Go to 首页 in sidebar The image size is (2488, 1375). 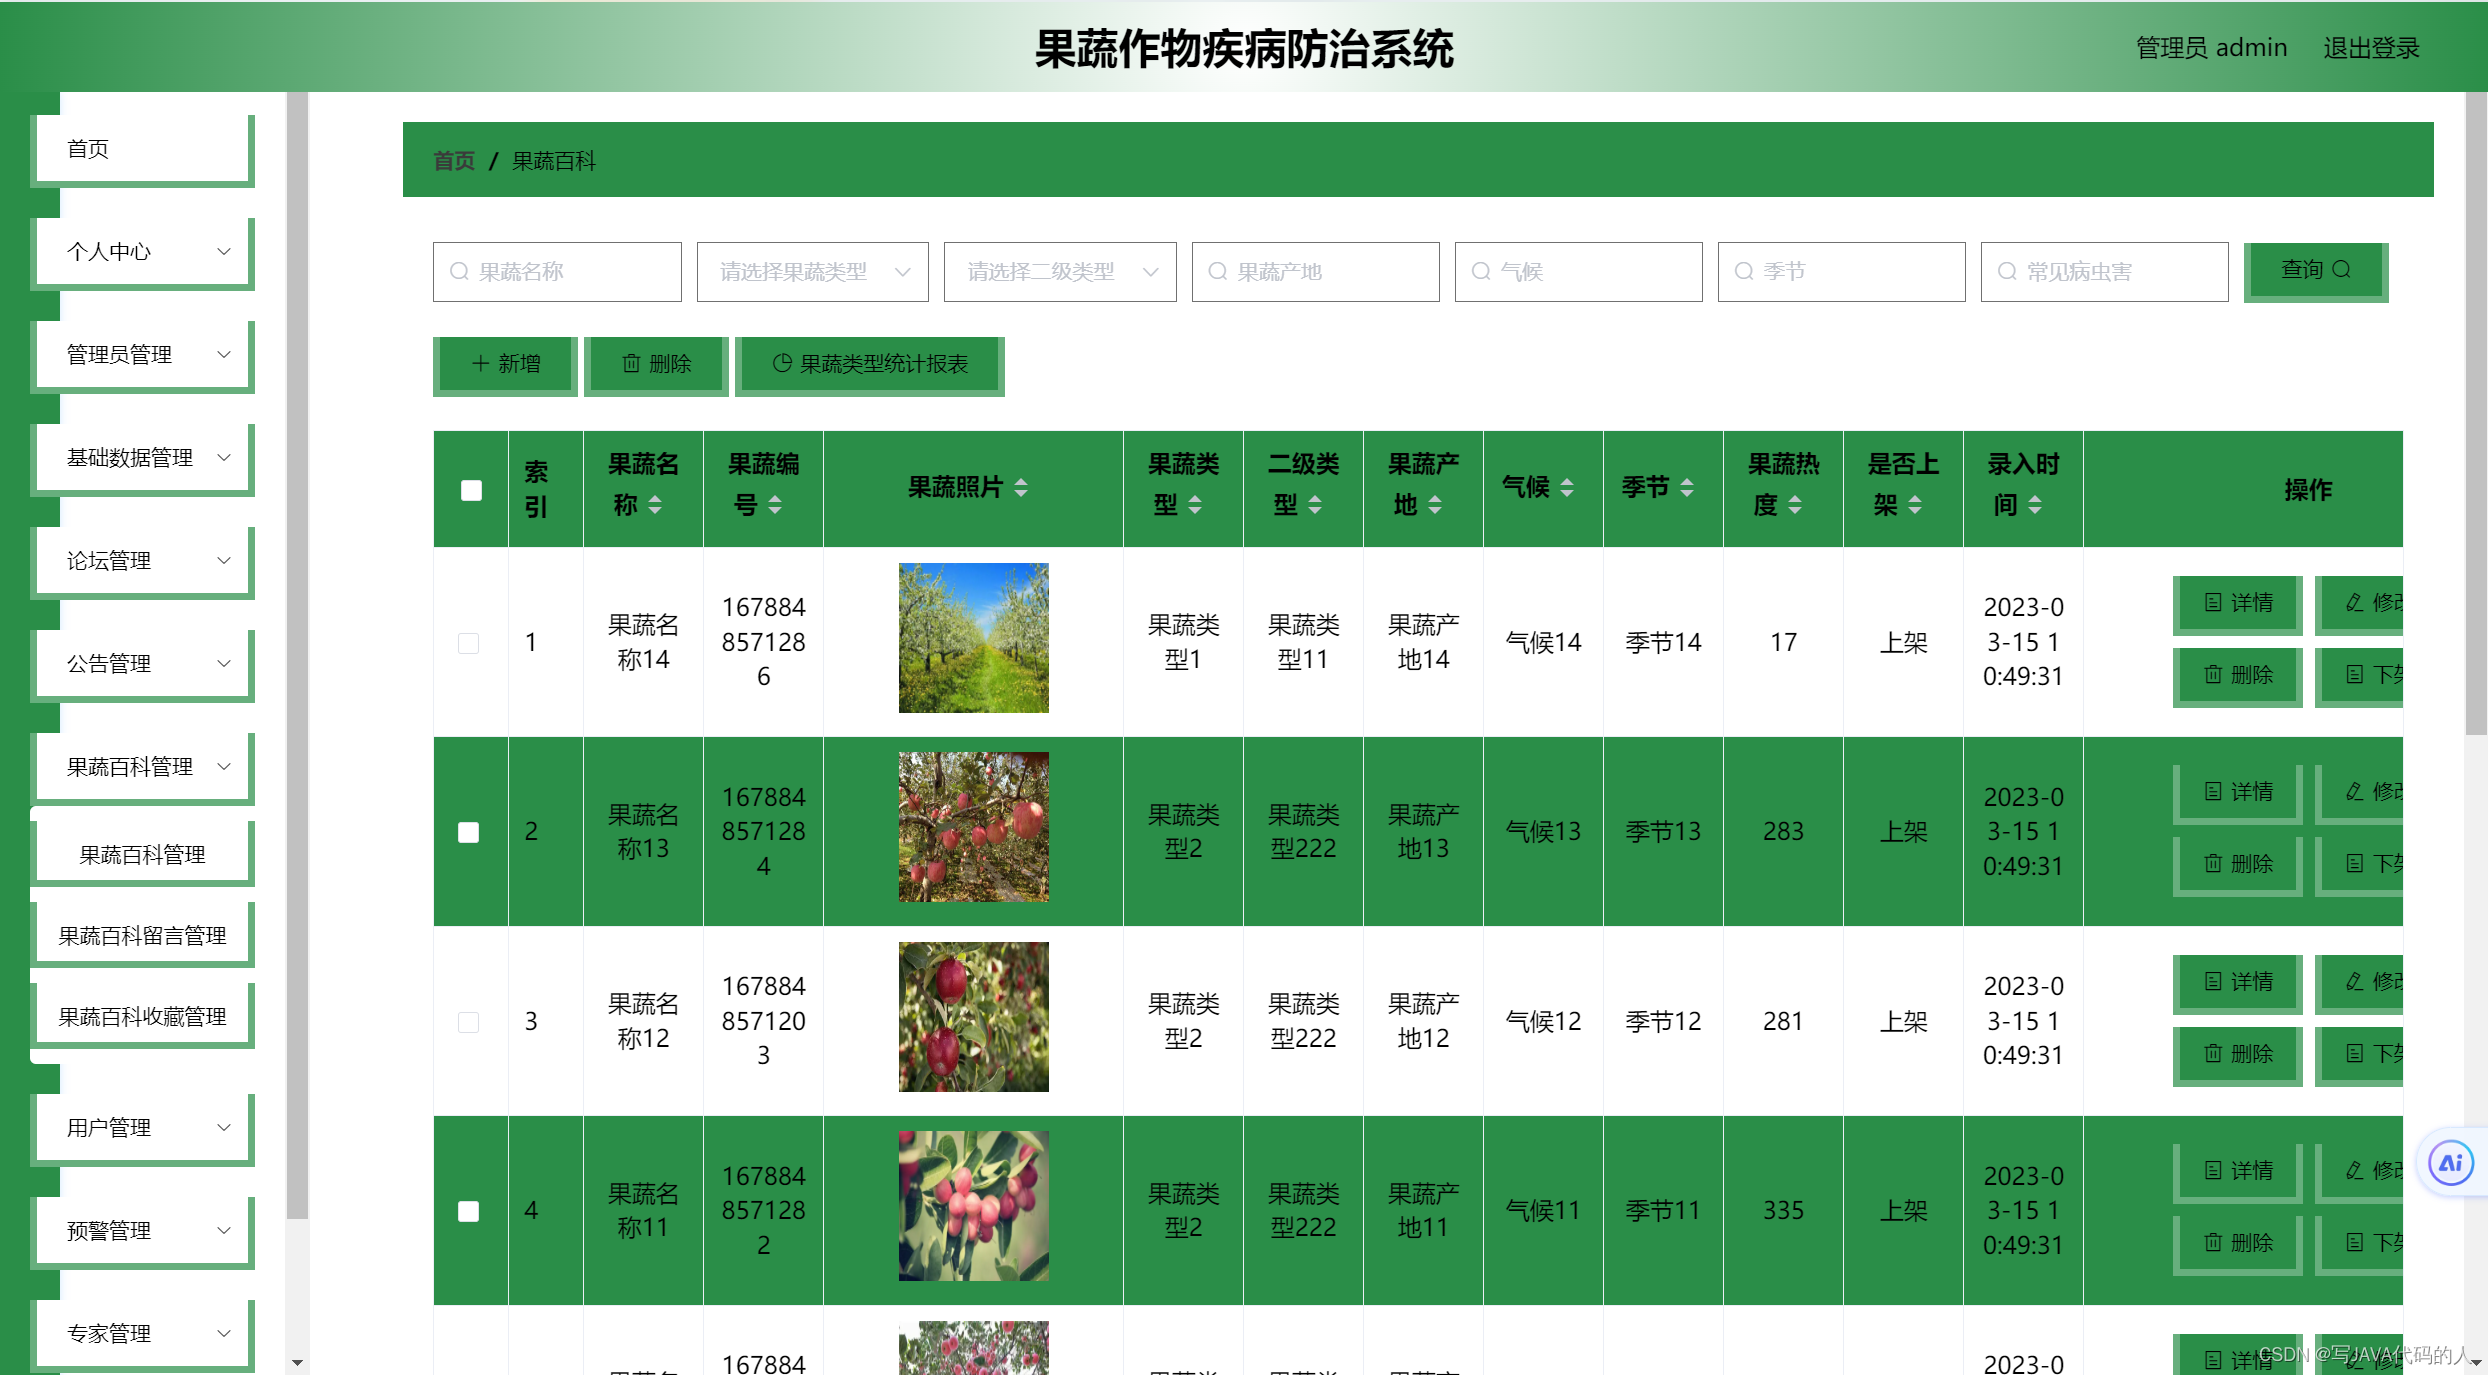point(143,149)
